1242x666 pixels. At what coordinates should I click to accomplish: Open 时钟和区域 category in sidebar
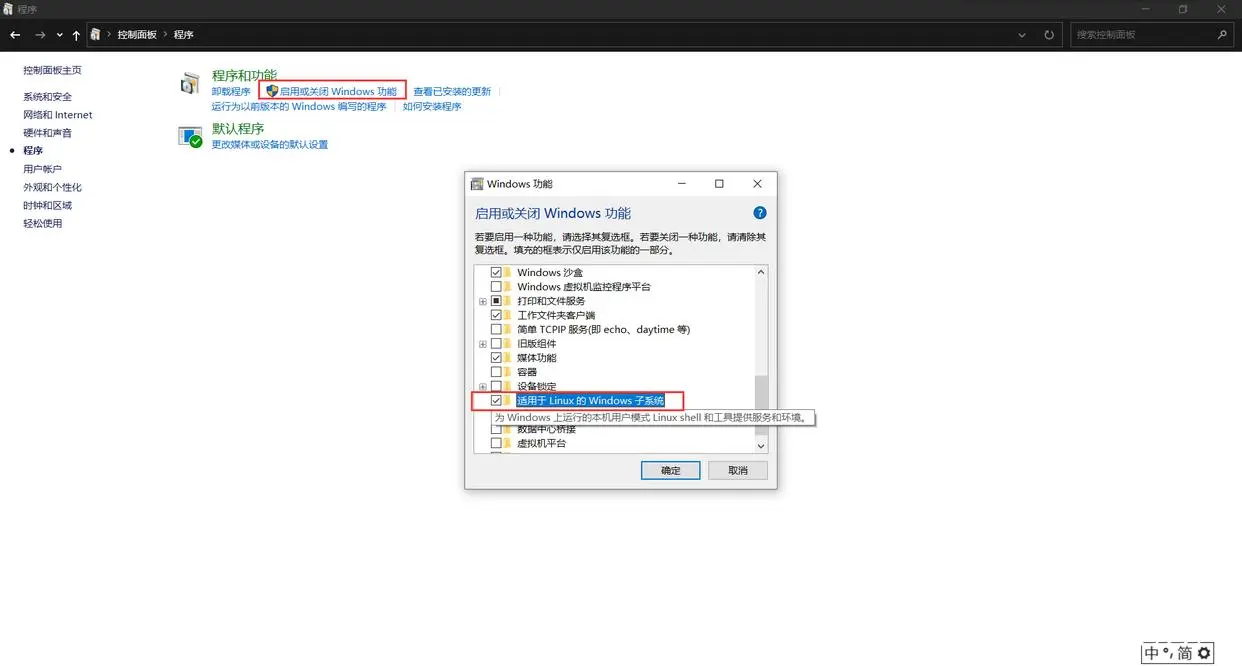(x=47, y=205)
